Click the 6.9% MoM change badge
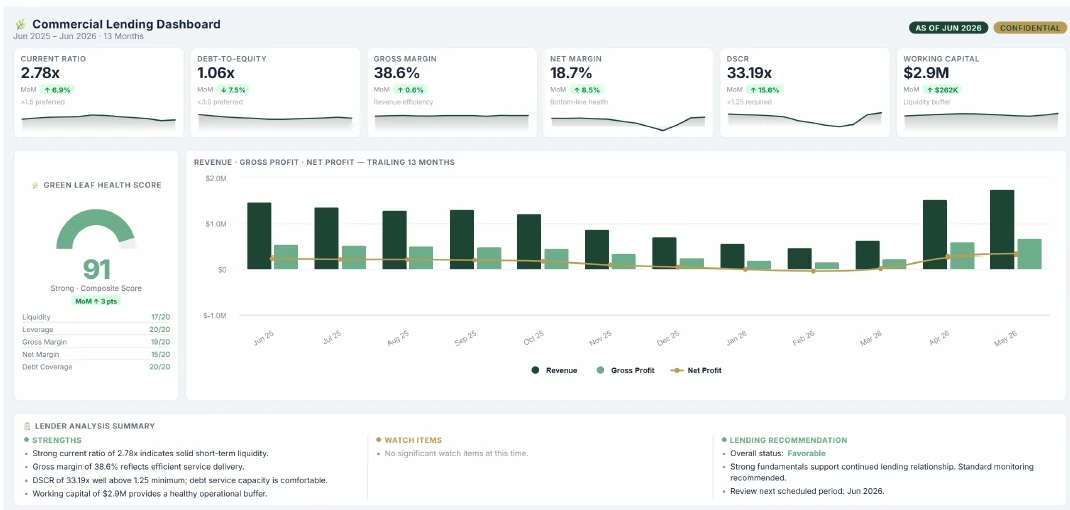Viewport: 1070px width, 510px height. [x=57, y=89]
